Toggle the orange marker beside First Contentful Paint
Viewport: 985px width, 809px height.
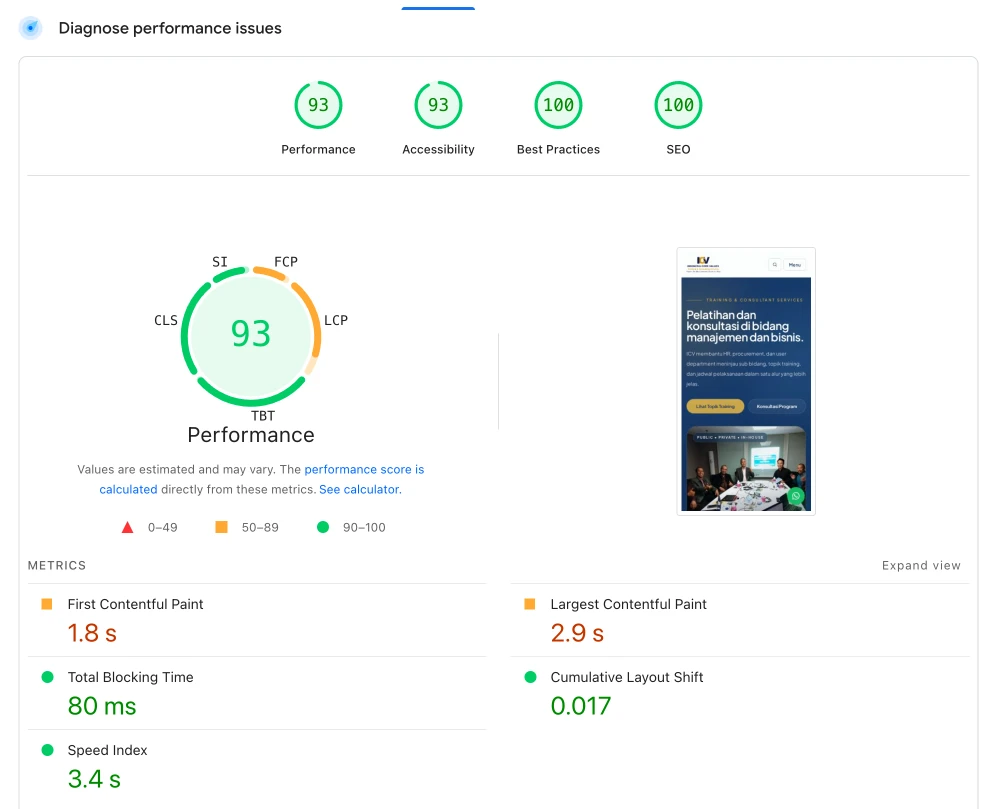[45, 604]
